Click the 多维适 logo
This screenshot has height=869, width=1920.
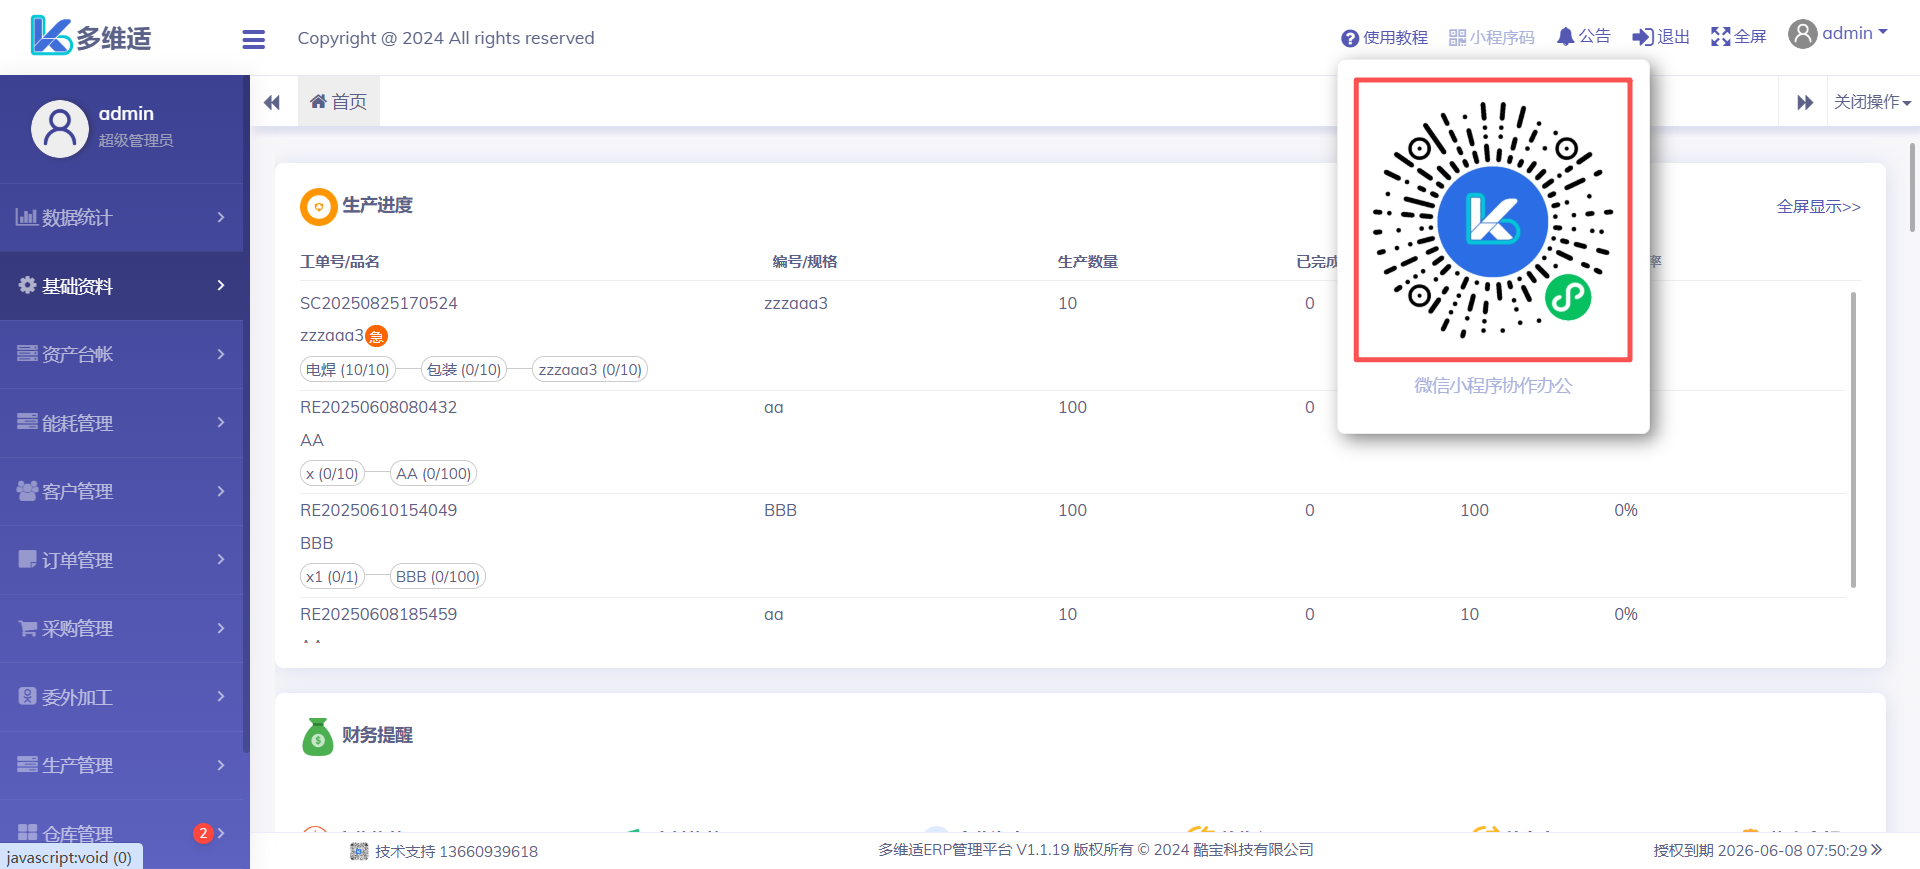tap(91, 37)
